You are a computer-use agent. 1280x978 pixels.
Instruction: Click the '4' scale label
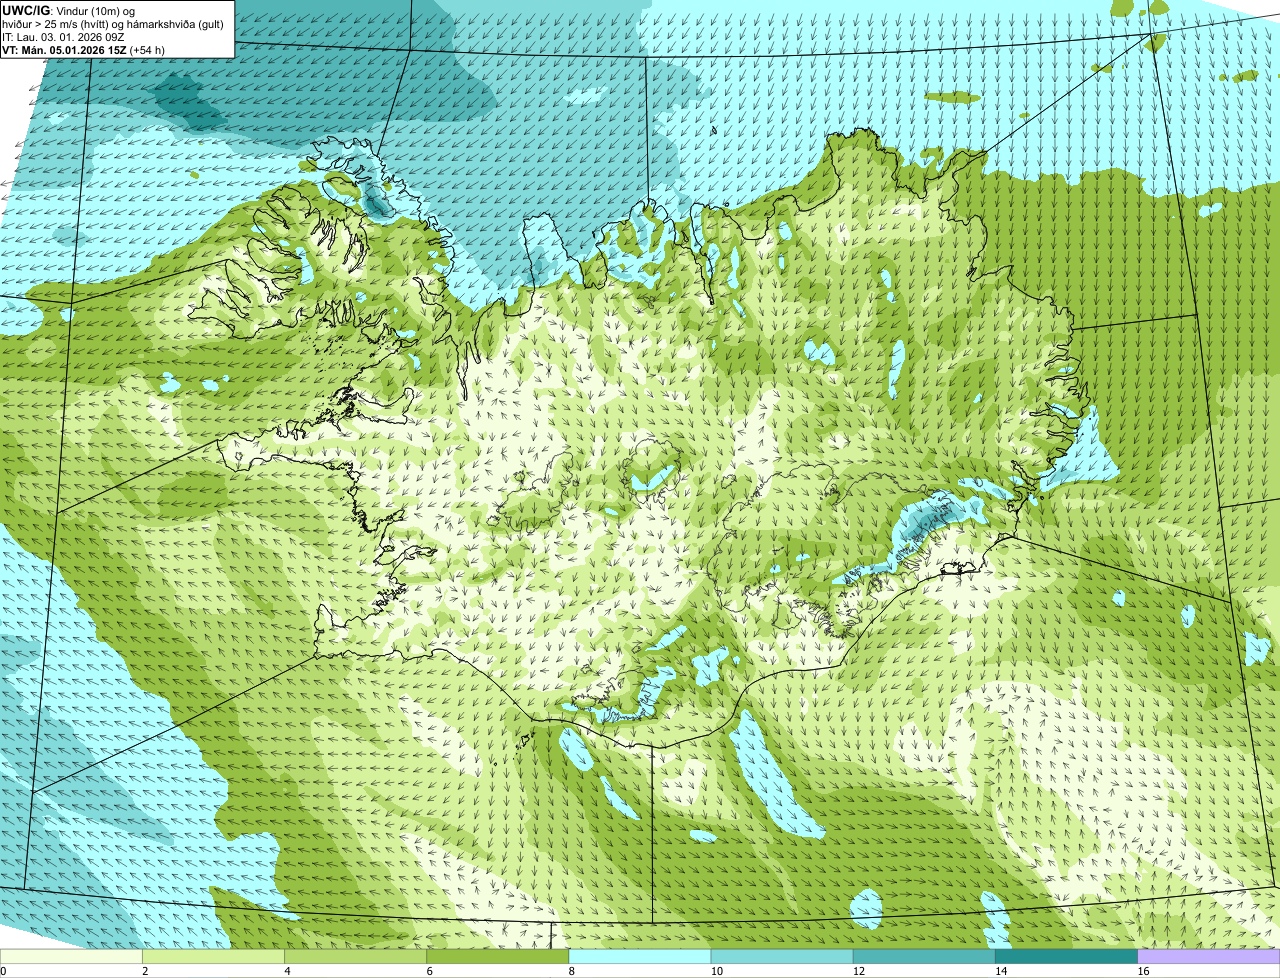coord(287,971)
